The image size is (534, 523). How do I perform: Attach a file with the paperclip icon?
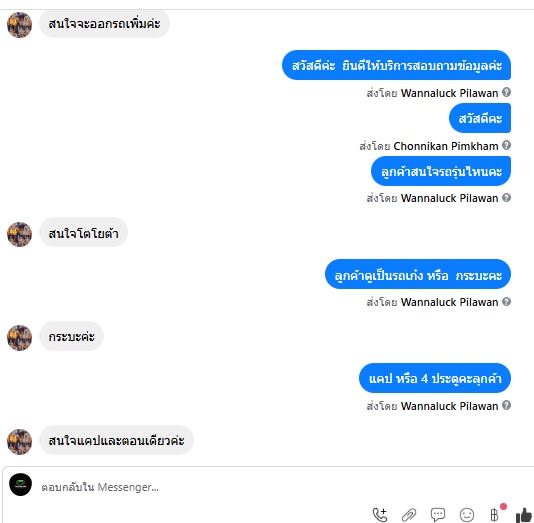(x=409, y=515)
